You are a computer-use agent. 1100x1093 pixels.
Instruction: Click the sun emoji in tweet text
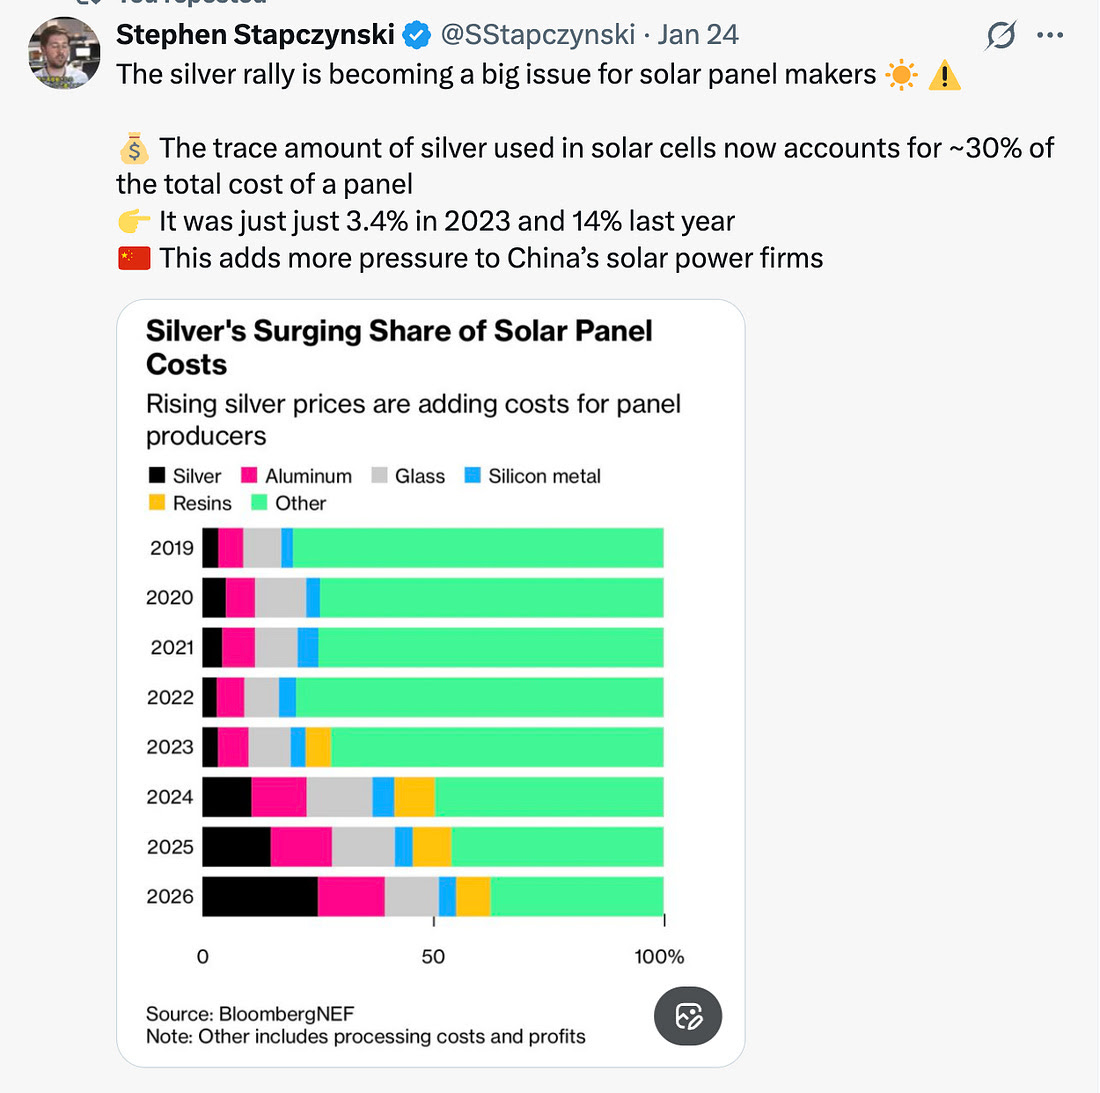tap(901, 75)
